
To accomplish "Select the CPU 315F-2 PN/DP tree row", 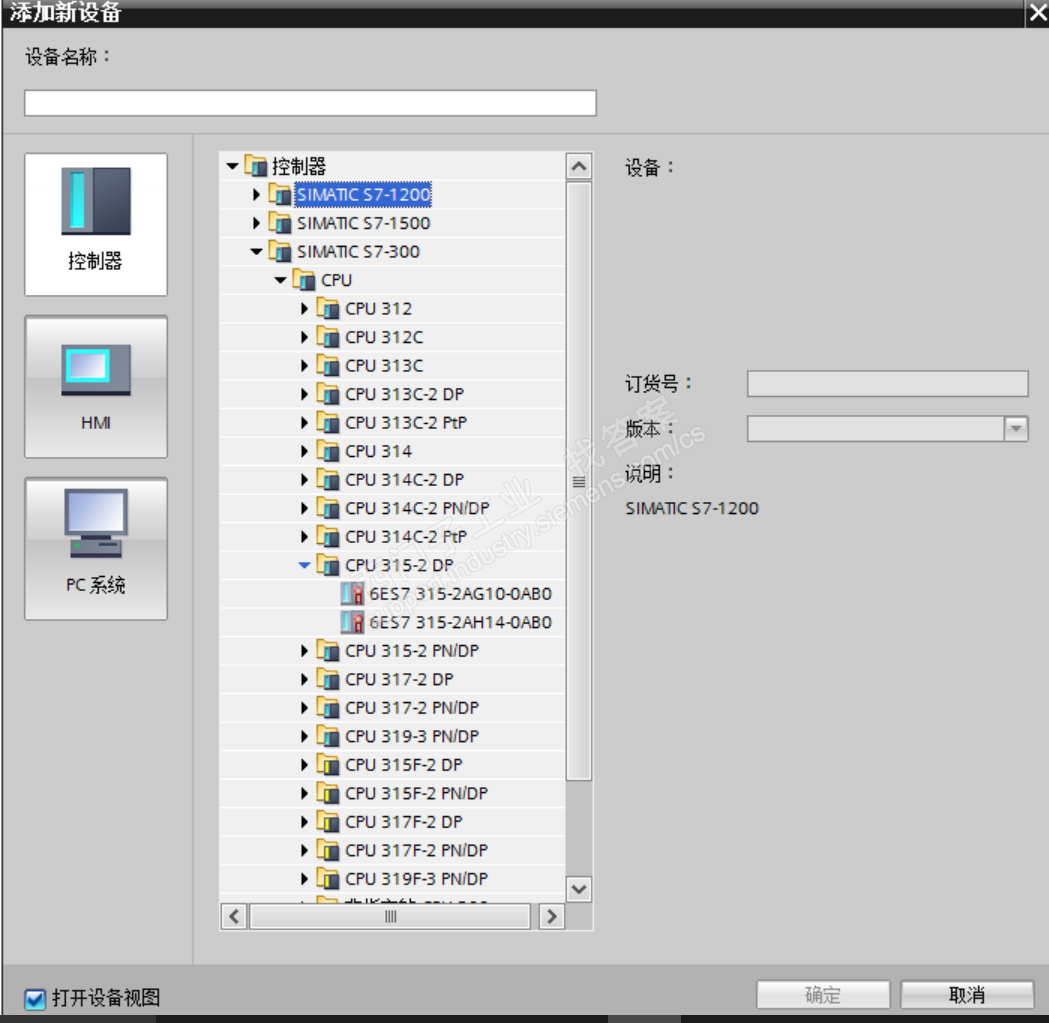I will coord(393,794).
